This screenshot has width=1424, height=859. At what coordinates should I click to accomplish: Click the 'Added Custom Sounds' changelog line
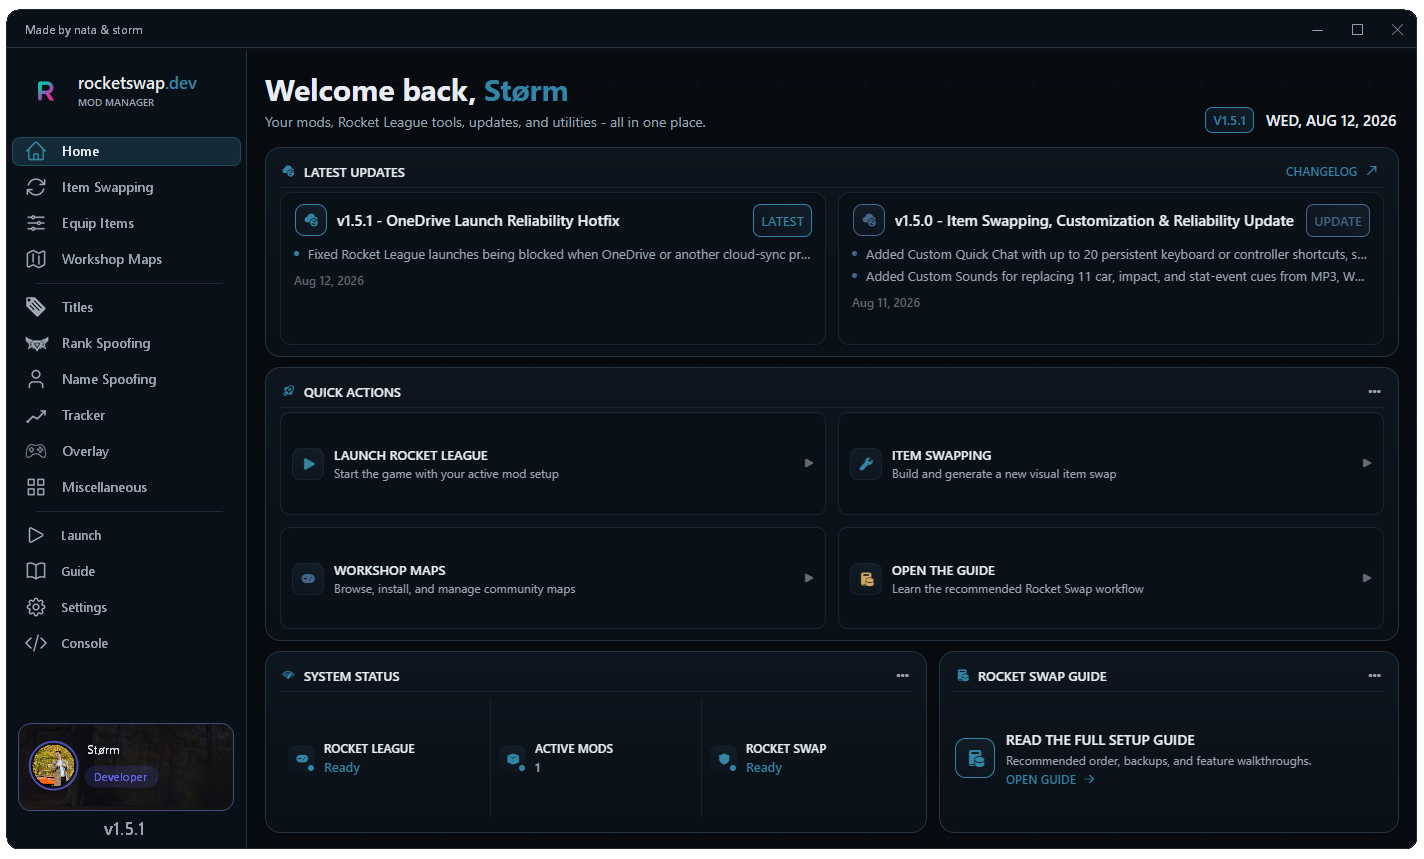click(x=1114, y=277)
